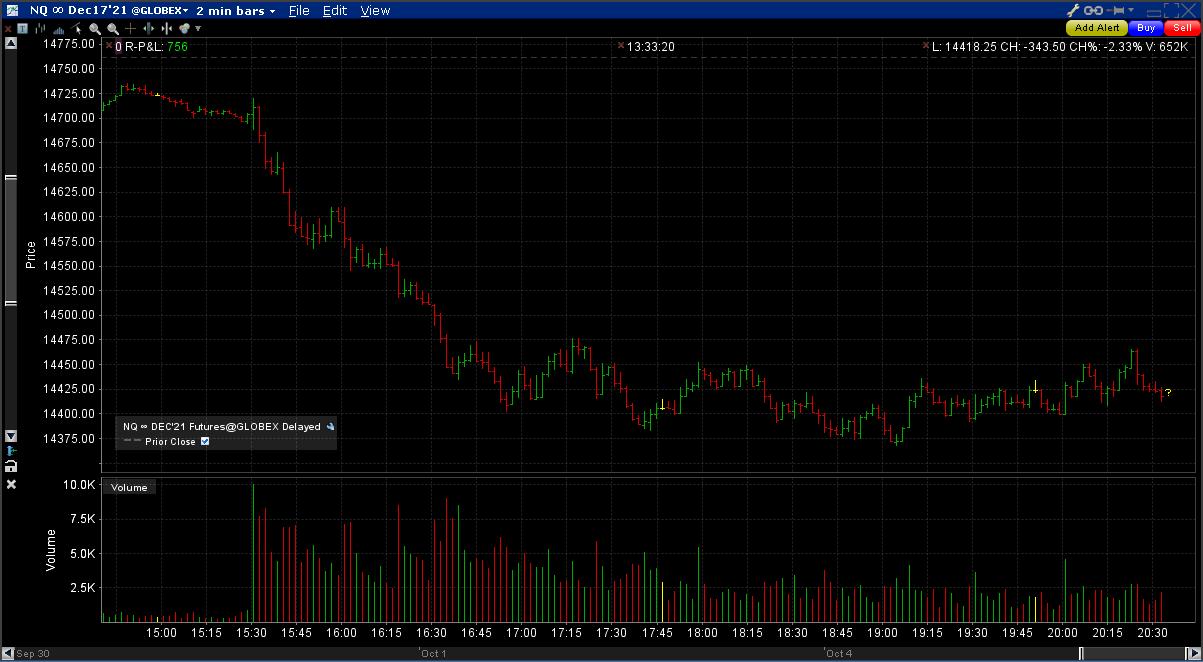Click the time axis left scroll arrow
The height and width of the screenshot is (662, 1203).
click(x=7, y=654)
